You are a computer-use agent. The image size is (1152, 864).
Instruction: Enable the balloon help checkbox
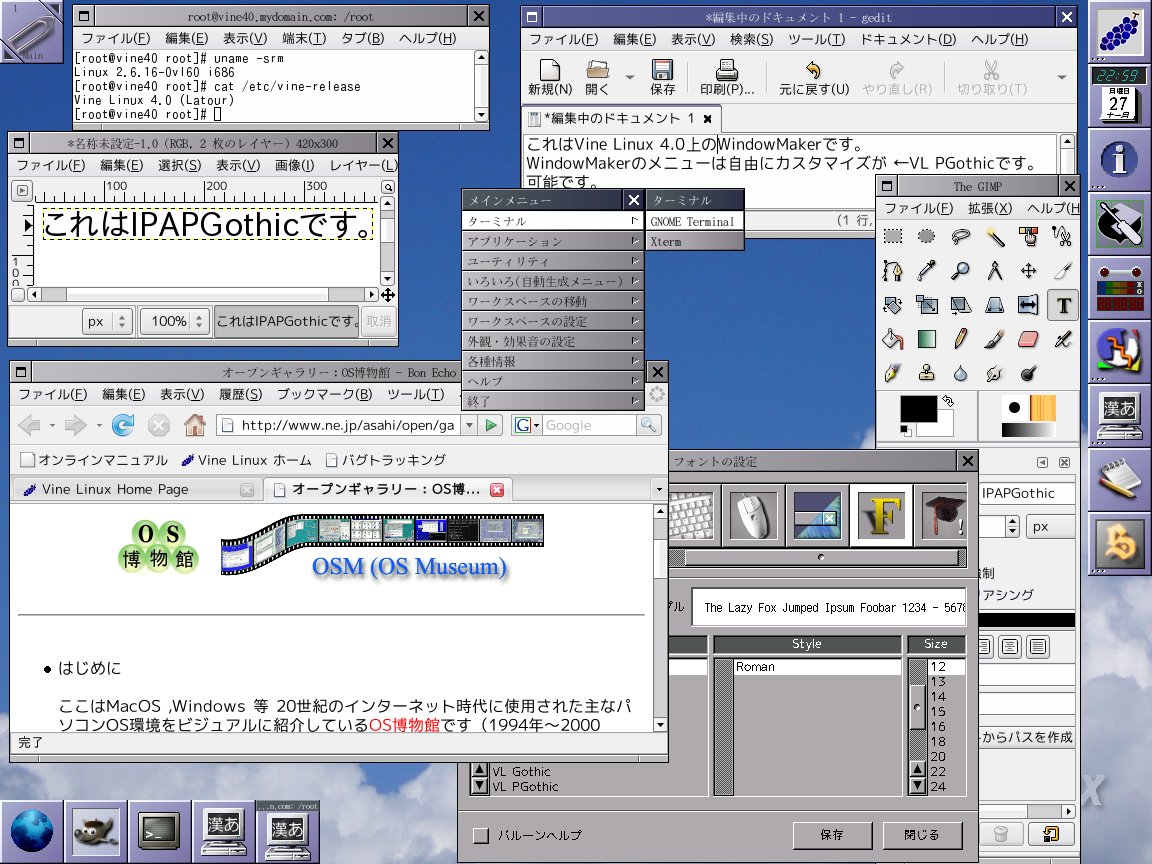pos(481,835)
